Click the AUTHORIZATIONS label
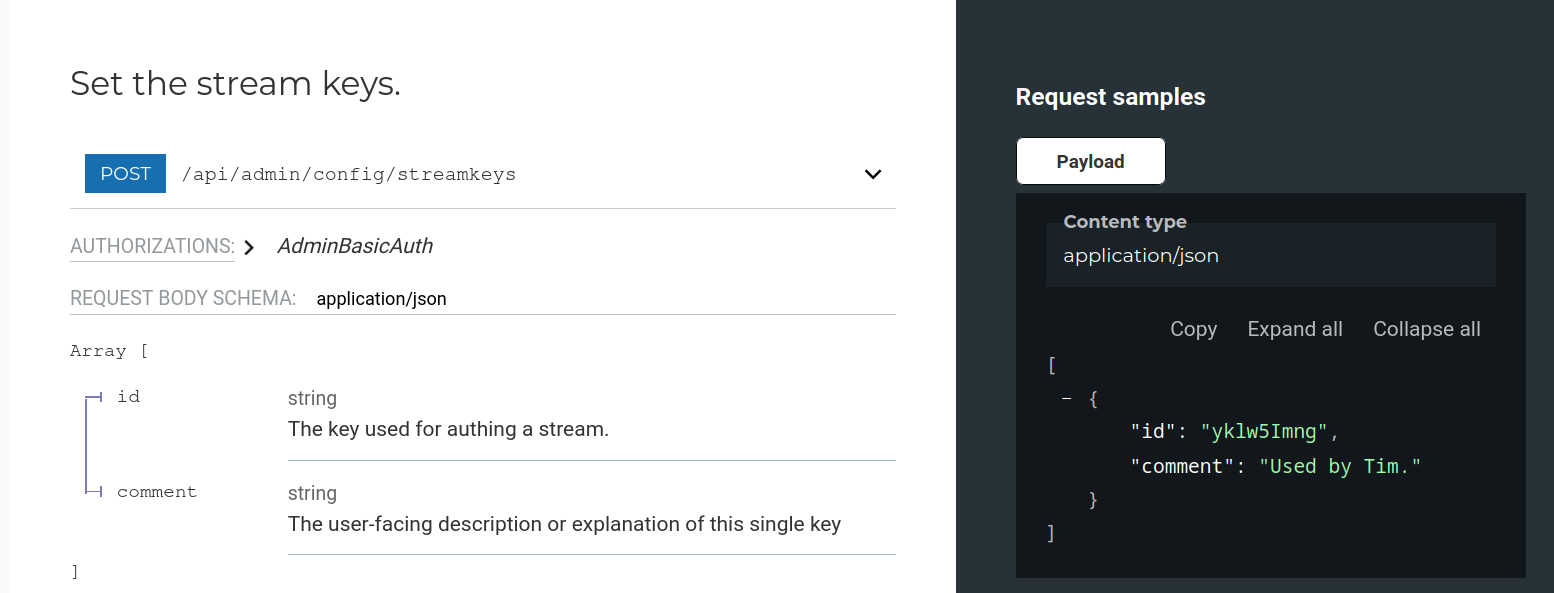This screenshot has width=1554, height=593. [x=150, y=245]
